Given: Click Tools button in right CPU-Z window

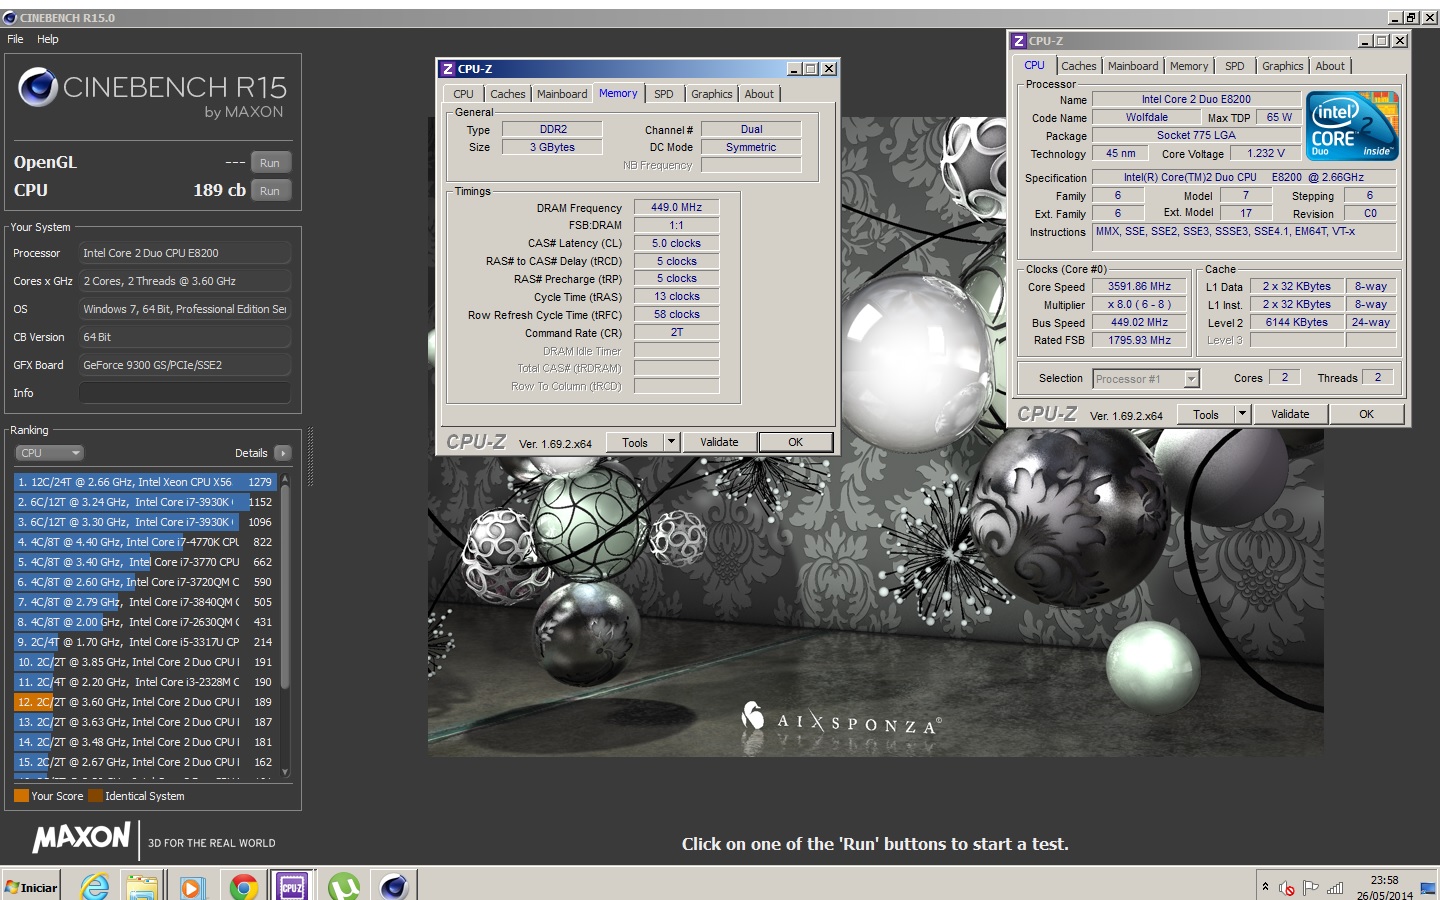Looking at the screenshot, I should (x=1206, y=414).
